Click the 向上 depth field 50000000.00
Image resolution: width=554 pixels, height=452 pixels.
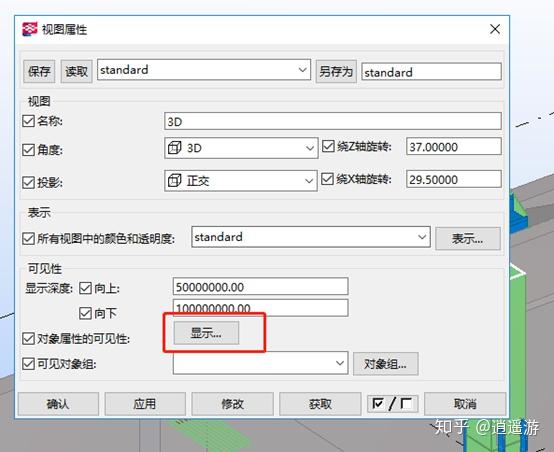click(260, 287)
